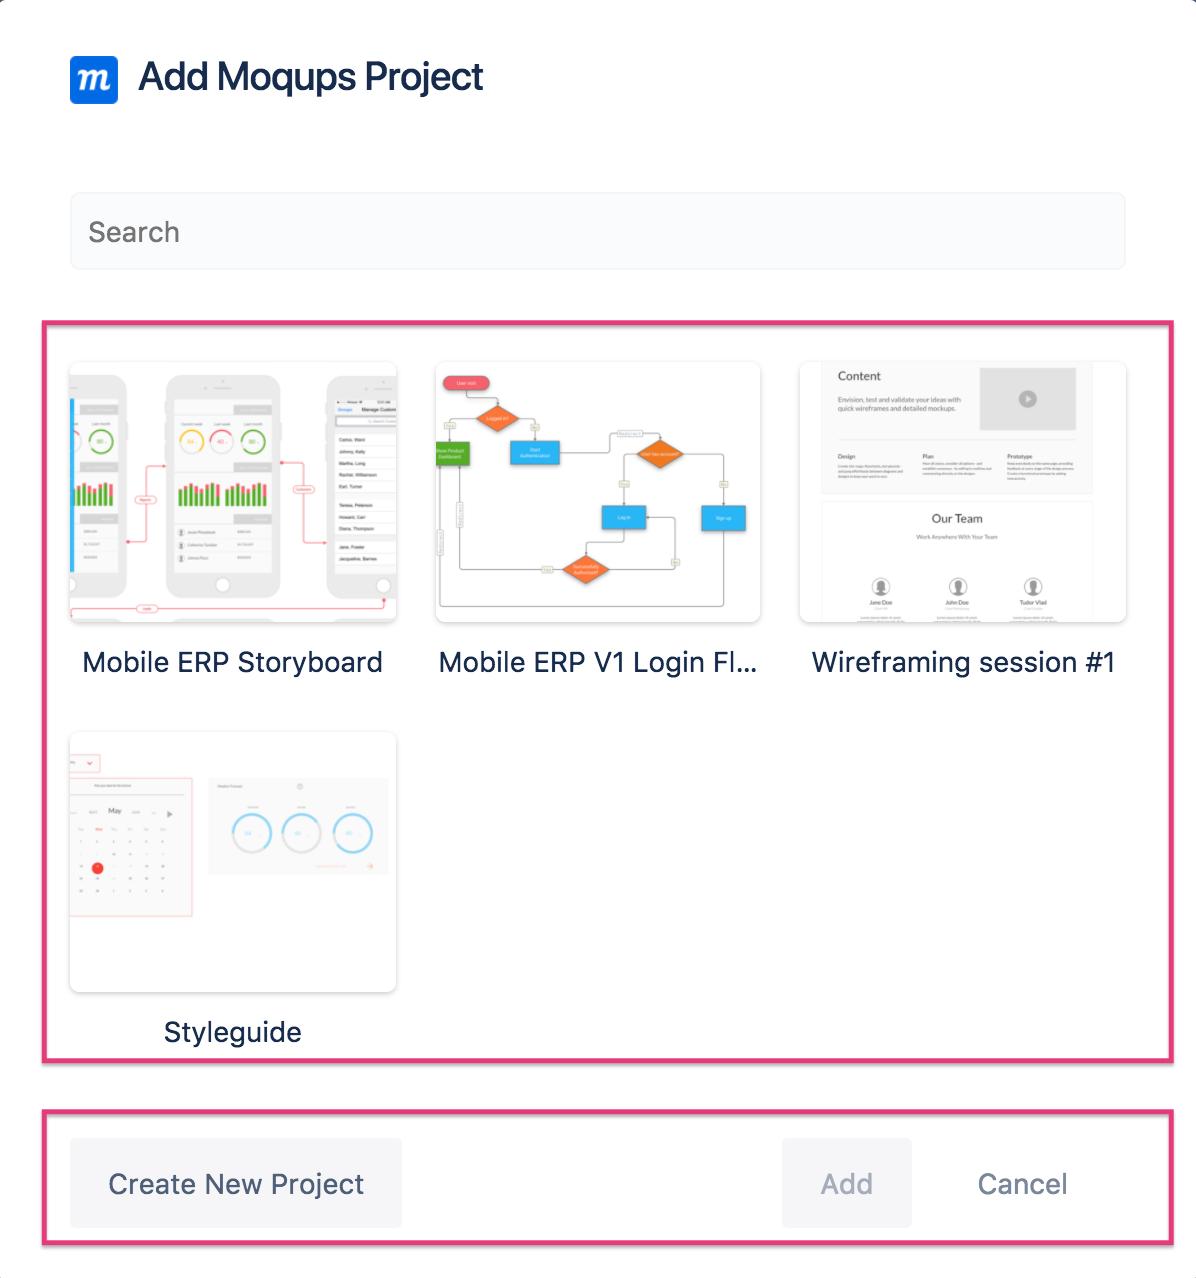Click the red User Visit node in flowchart

tap(465, 381)
